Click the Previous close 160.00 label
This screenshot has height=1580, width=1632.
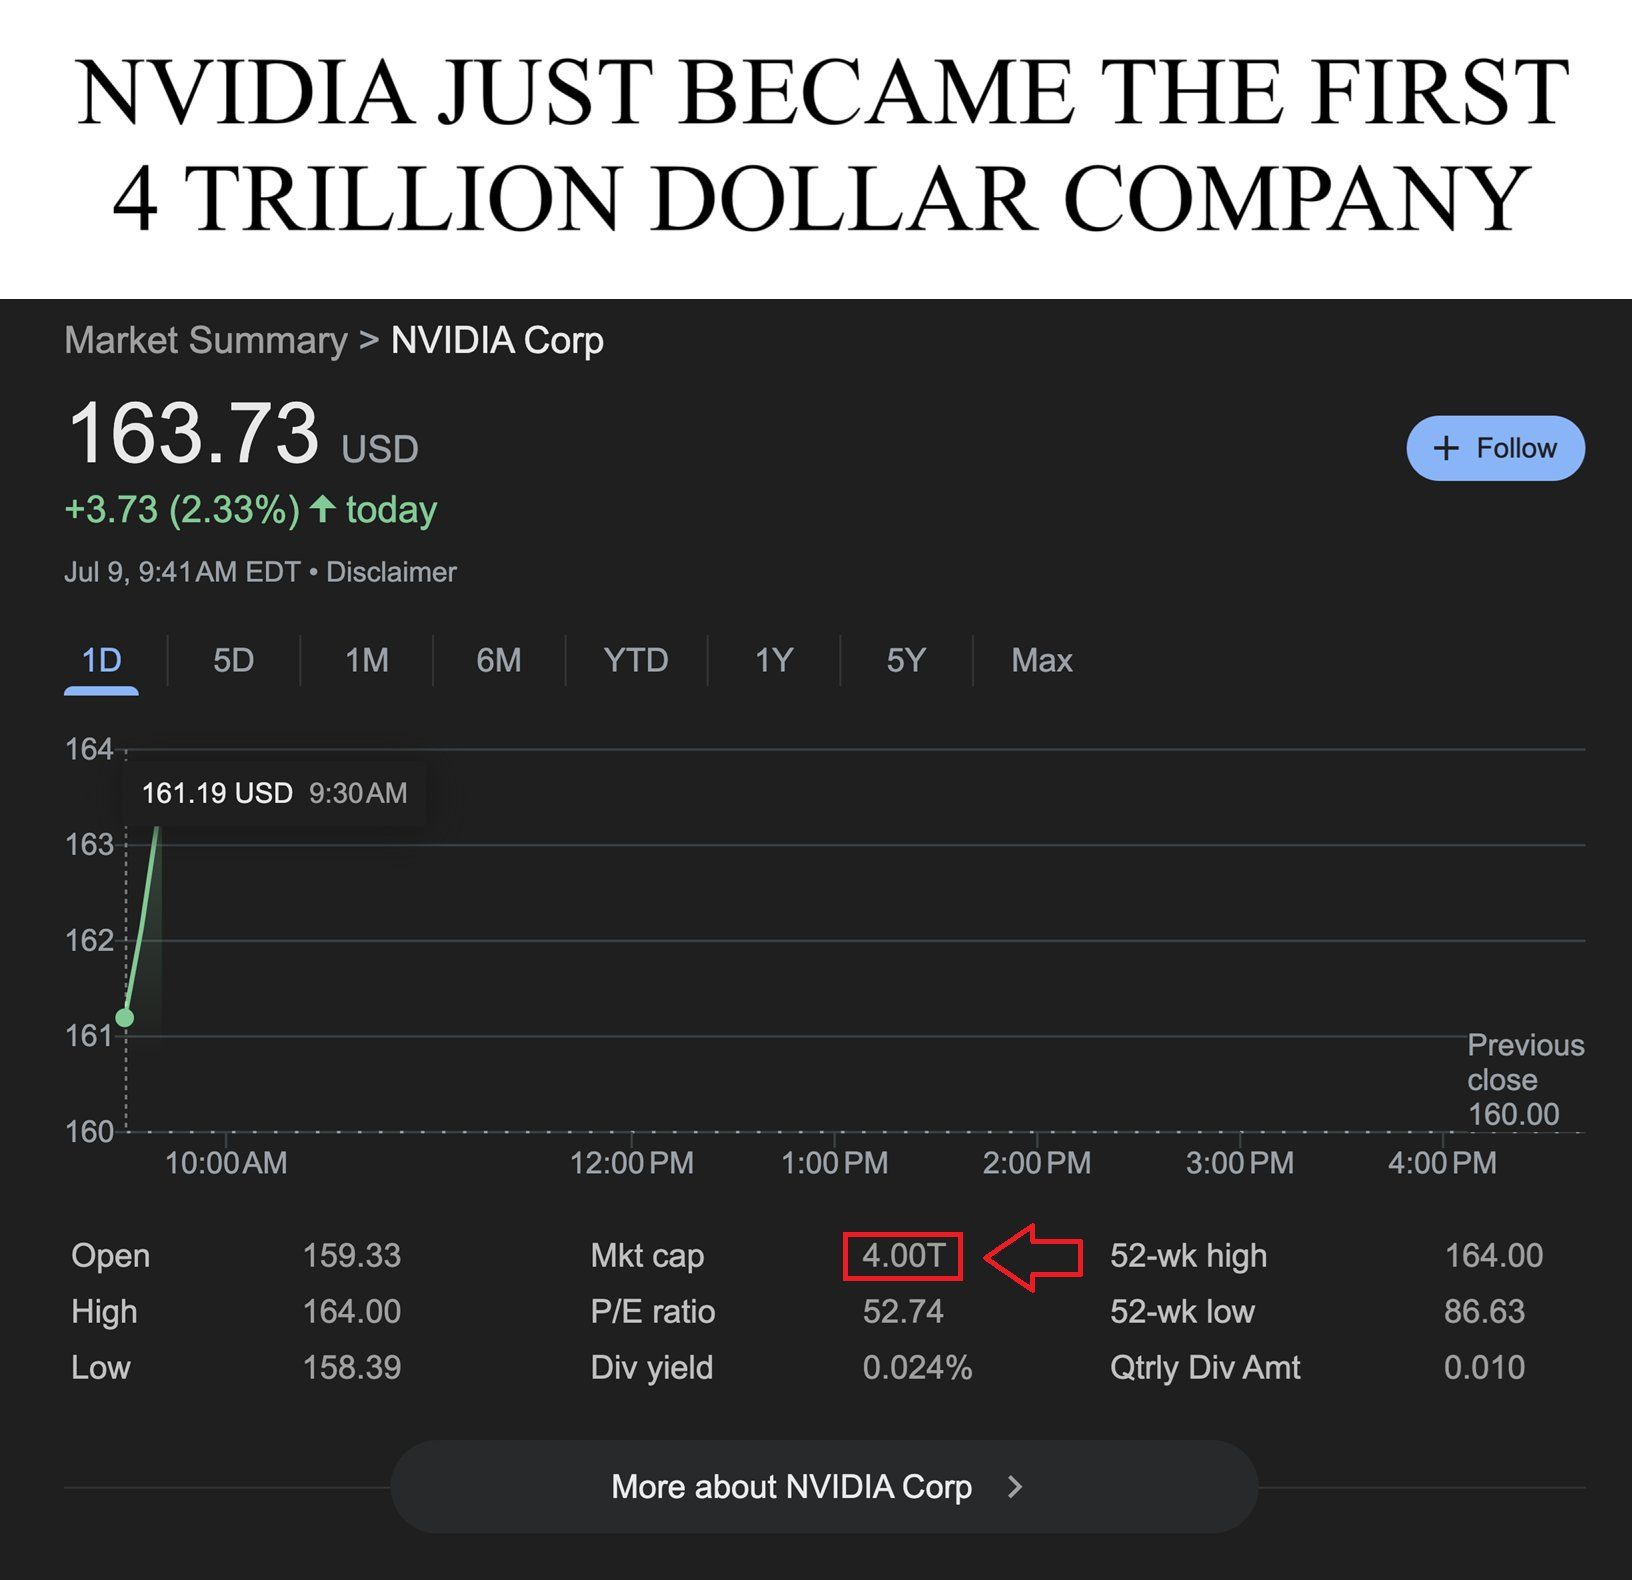pyautogui.click(x=1524, y=1080)
